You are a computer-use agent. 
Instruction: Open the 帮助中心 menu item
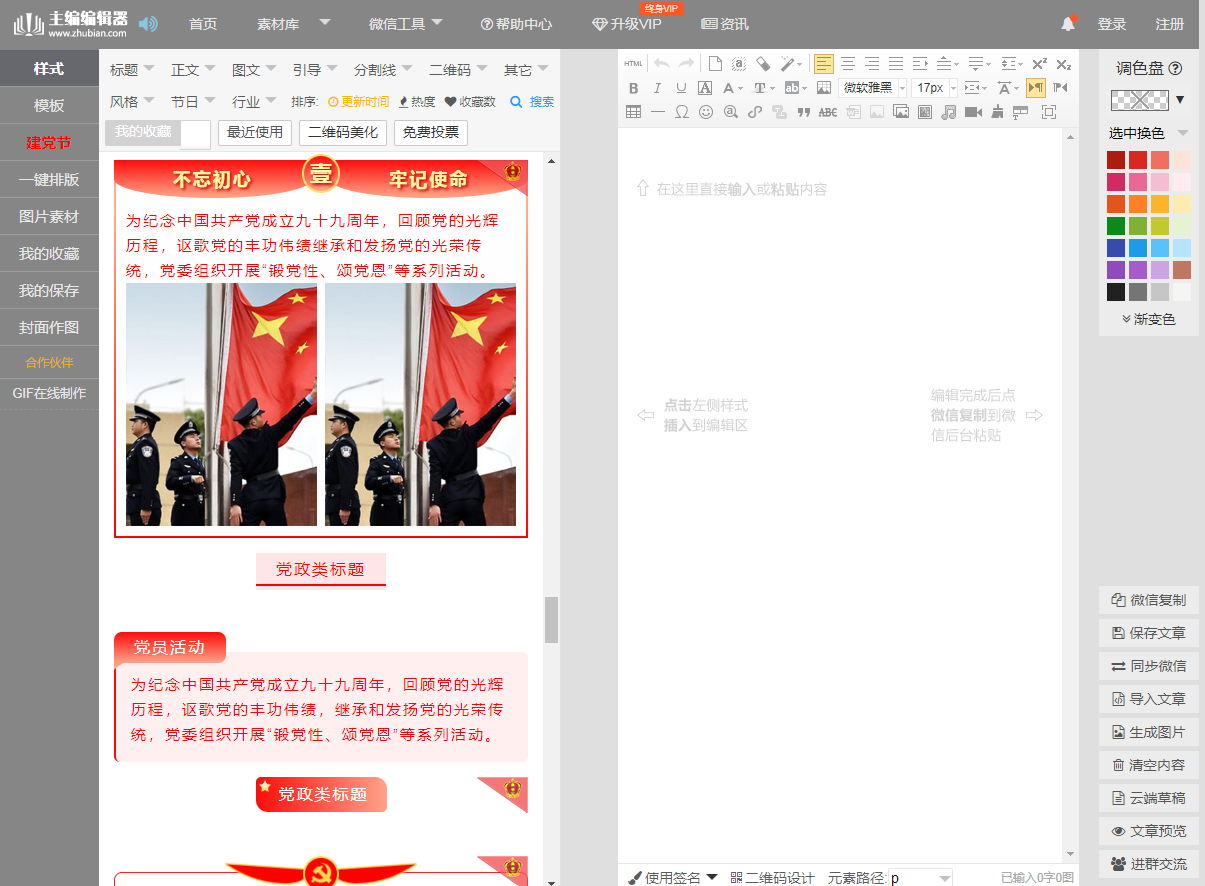[x=516, y=24]
